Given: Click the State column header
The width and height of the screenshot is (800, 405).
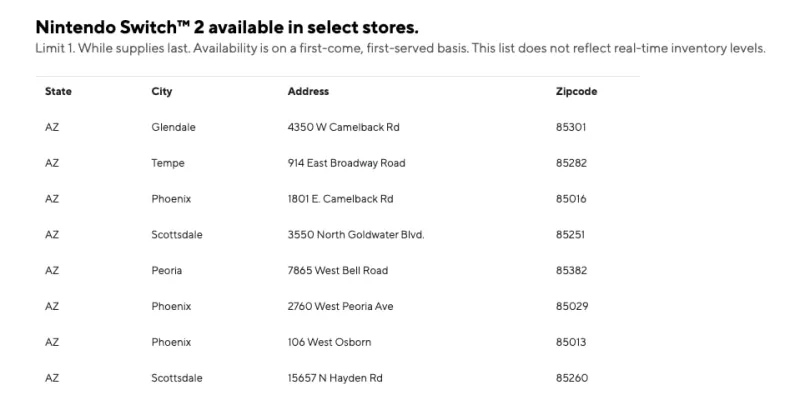Looking at the screenshot, I should (x=58, y=92).
